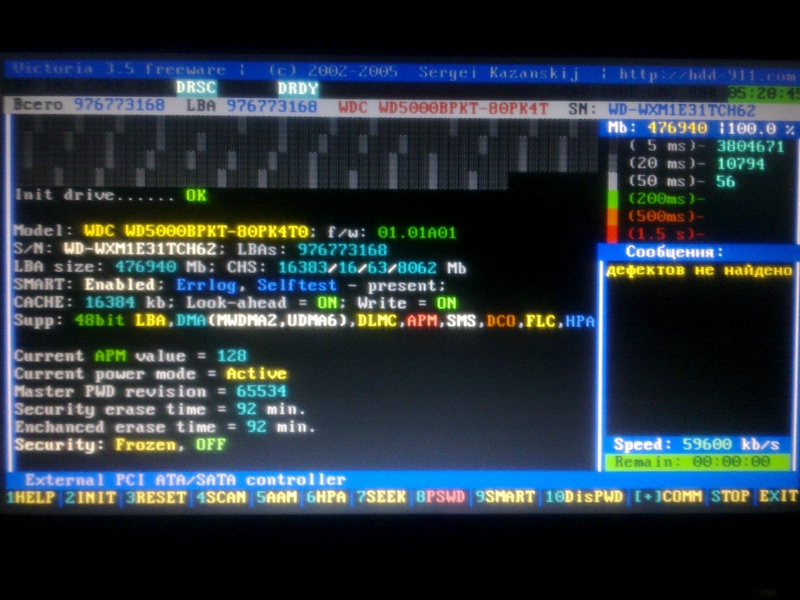Image resolution: width=800 pixels, height=600 pixels.
Task: Click the orange DCO support flag
Action: (501, 321)
